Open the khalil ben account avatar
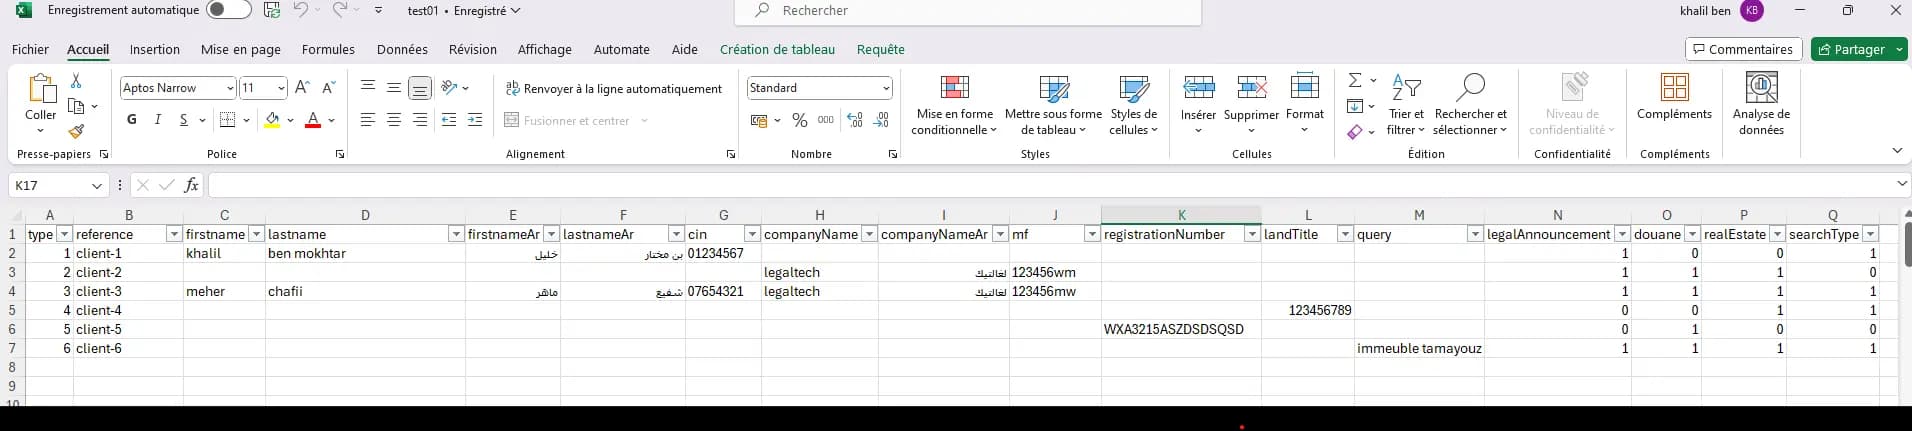 (1751, 11)
